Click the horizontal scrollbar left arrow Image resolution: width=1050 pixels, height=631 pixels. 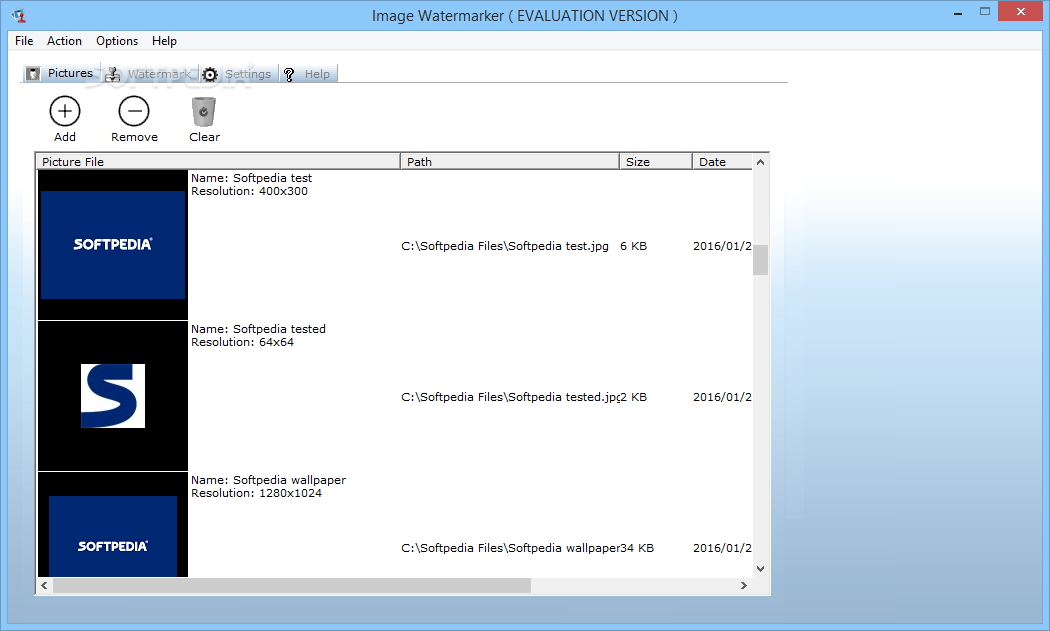coord(44,585)
